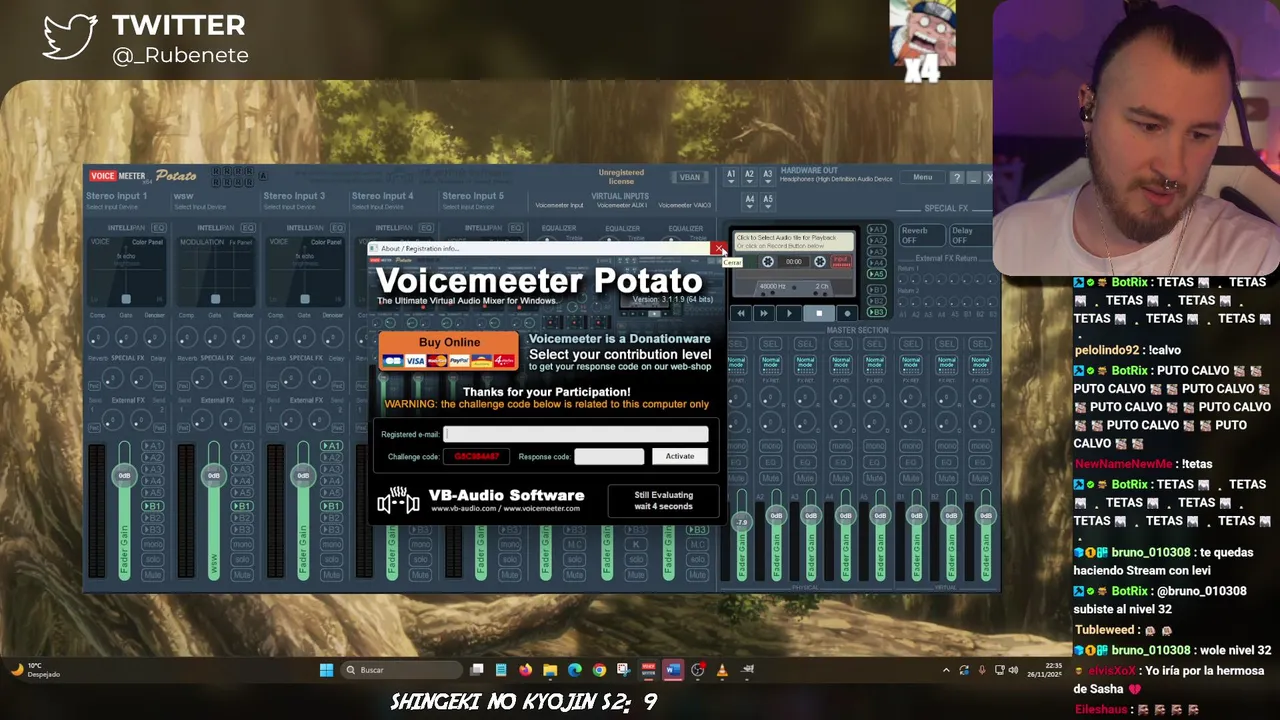
Task: Select input device for the wsw strip
Action: (x=201, y=207)
